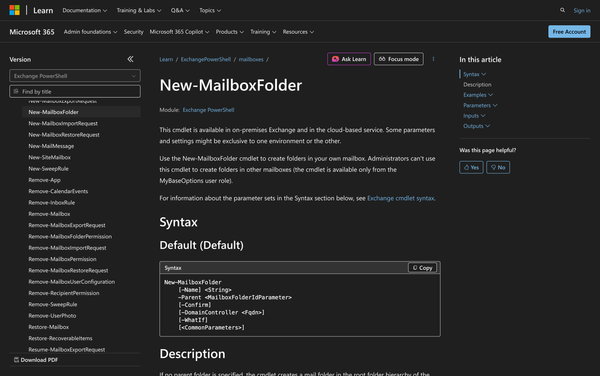This screenshot has height=376, width=600.
Task: Open the search magnifier icon
Action: (562, 10)
